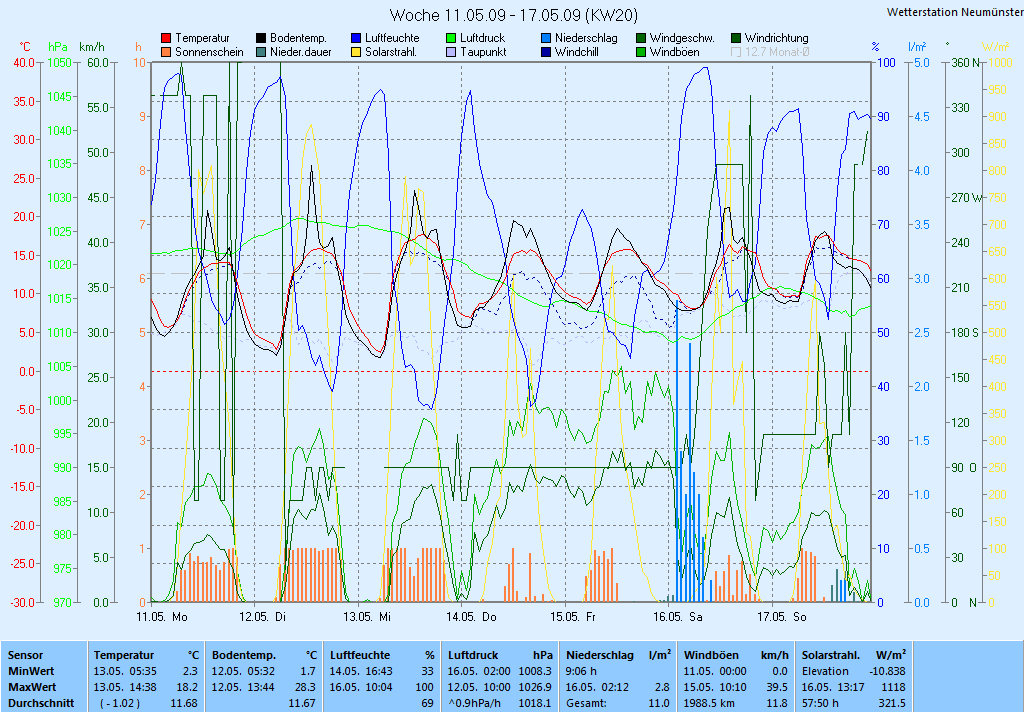Click the 14.05. Do date marker

coord(472,617)
